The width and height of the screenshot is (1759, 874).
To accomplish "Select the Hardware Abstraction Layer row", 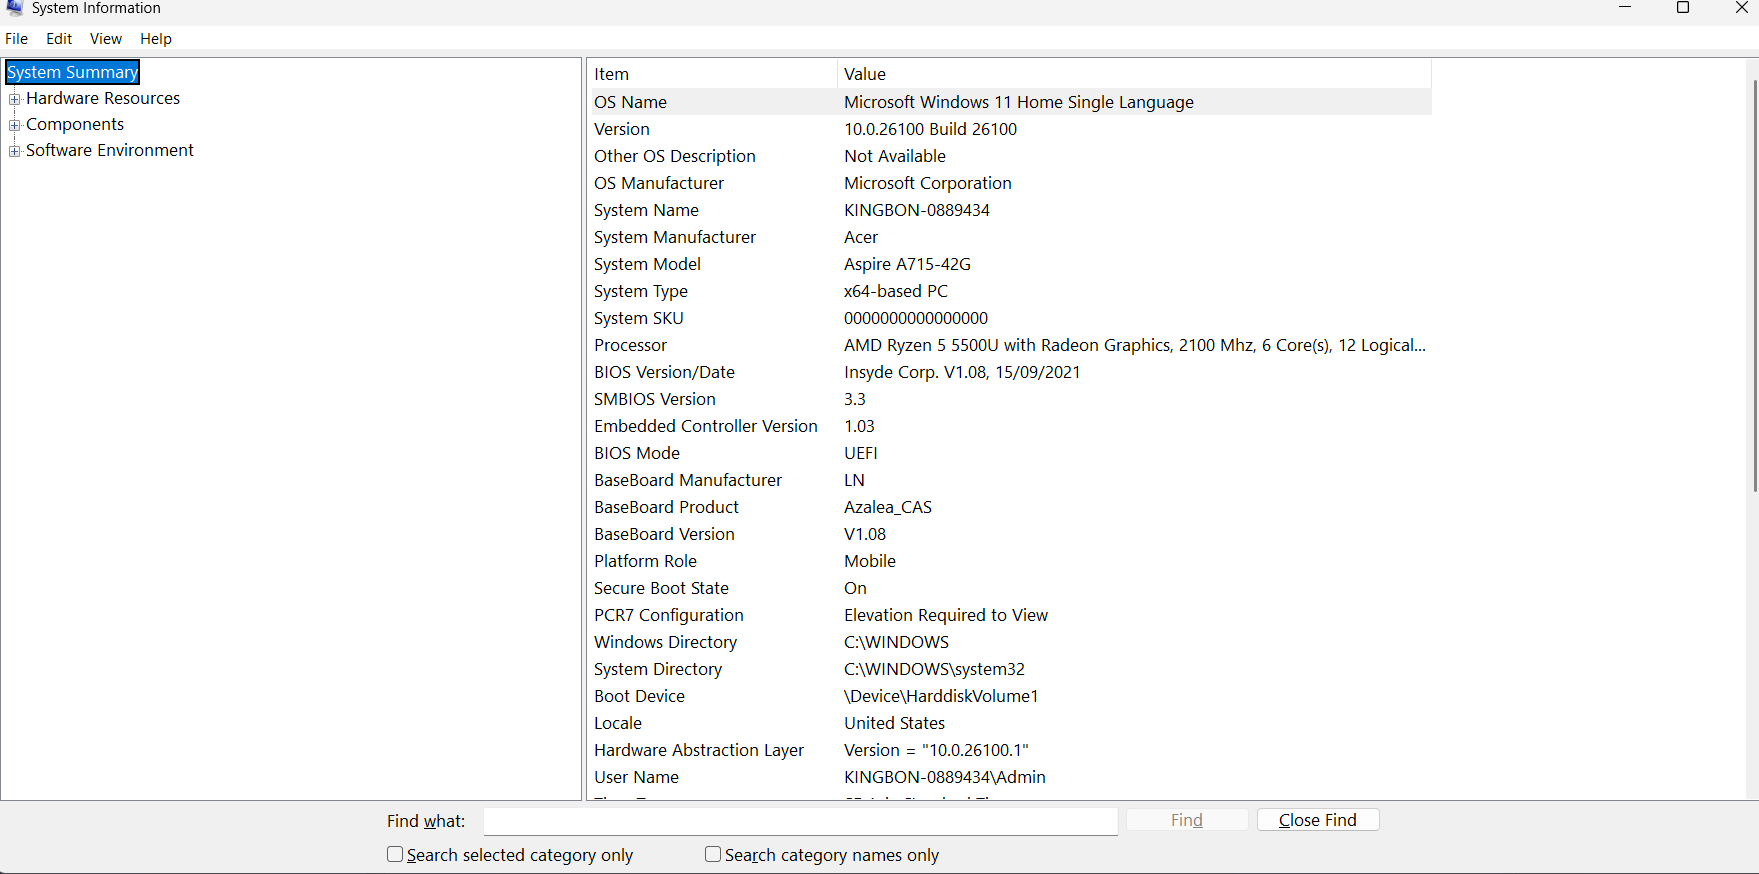I will (1011, 750).
